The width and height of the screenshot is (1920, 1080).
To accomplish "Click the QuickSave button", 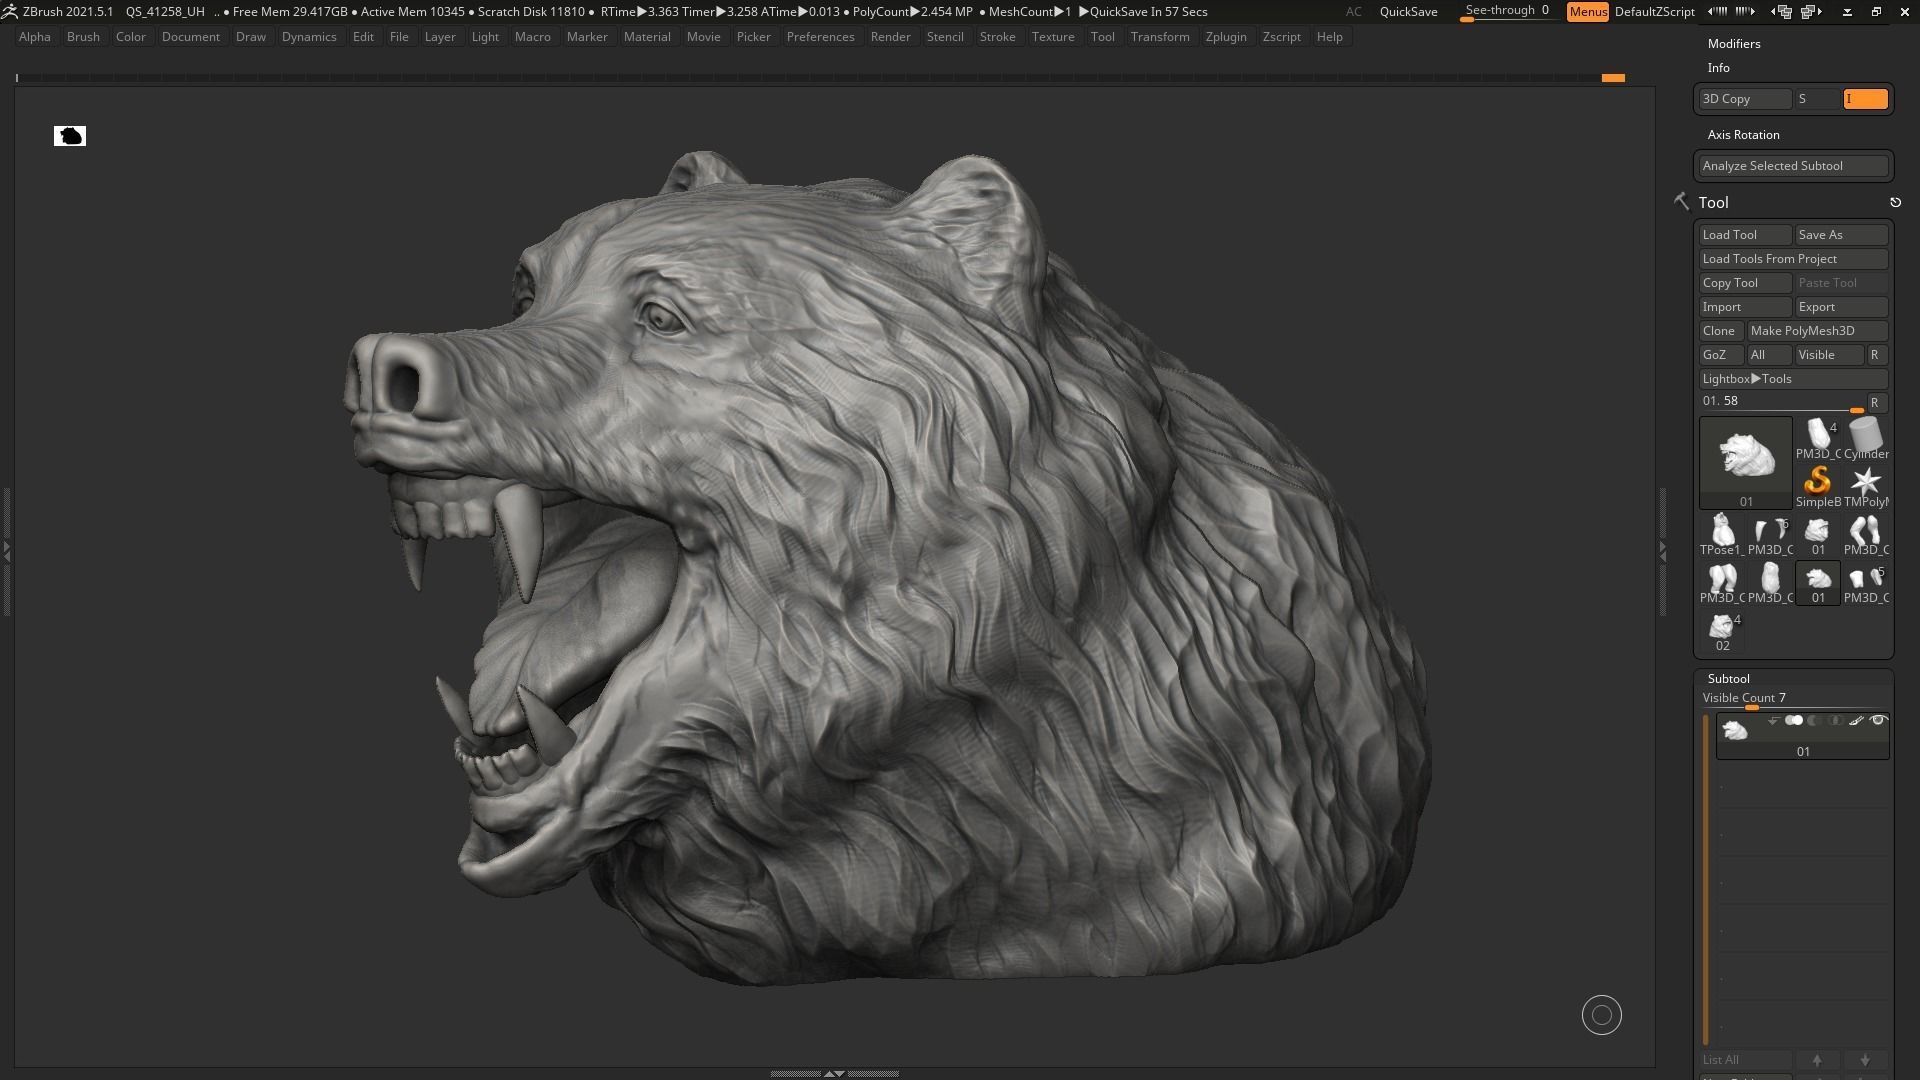I will pos(1408,12).
